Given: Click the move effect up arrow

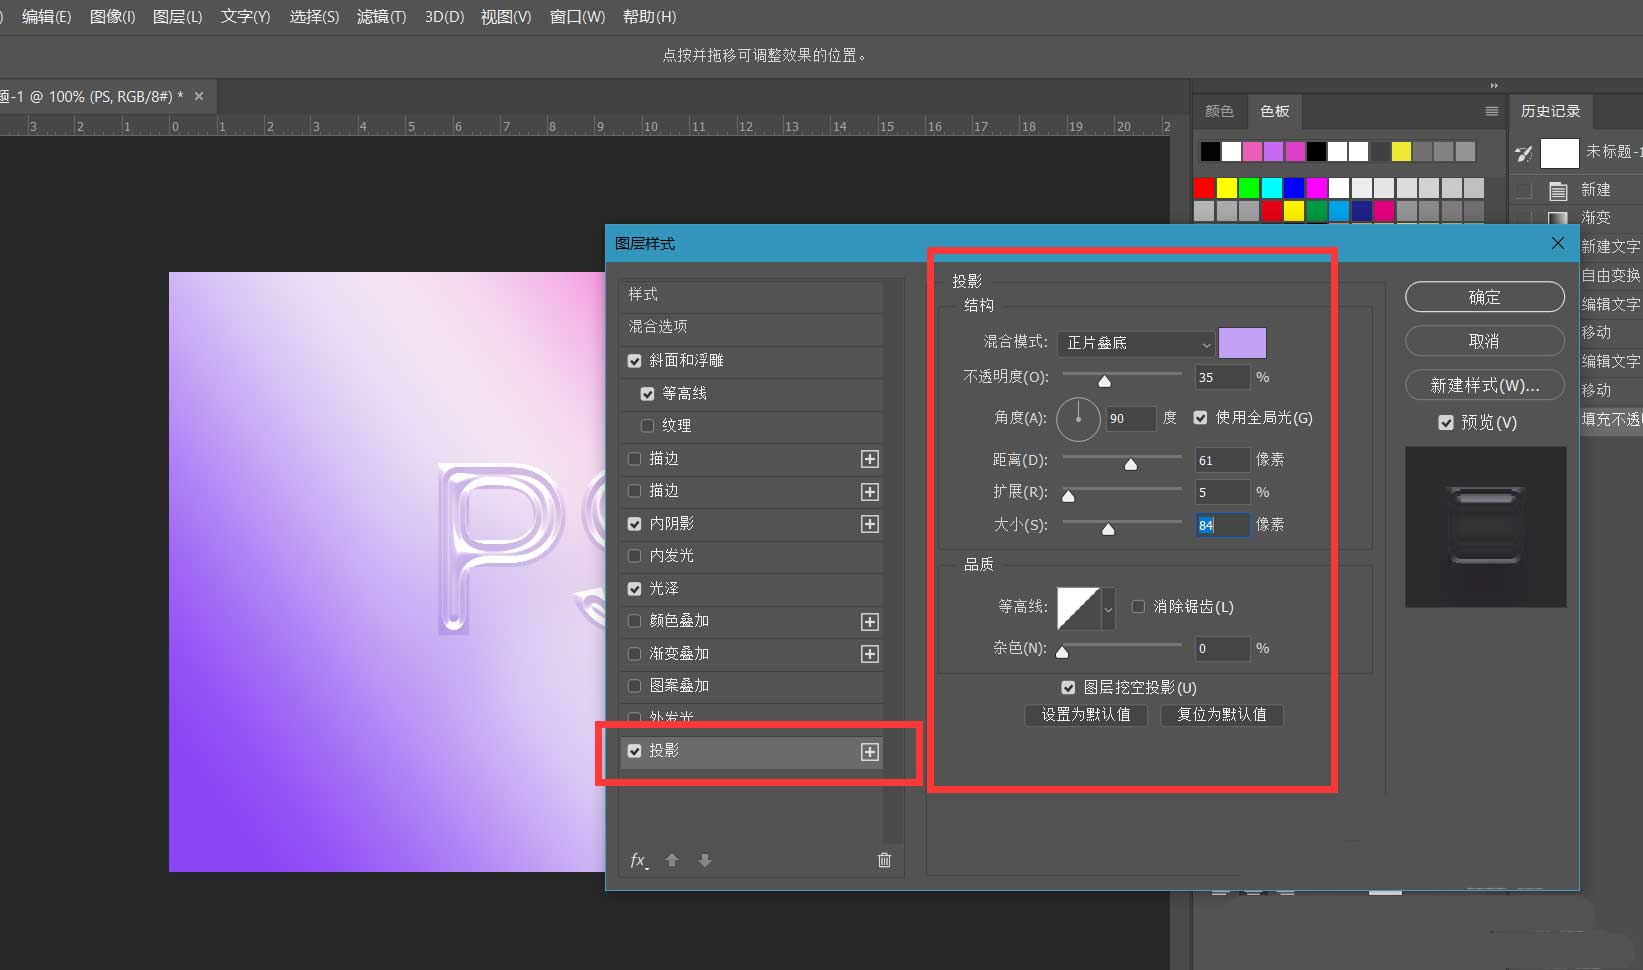Looking at the screenshot, I should click(x=672, y=860).
